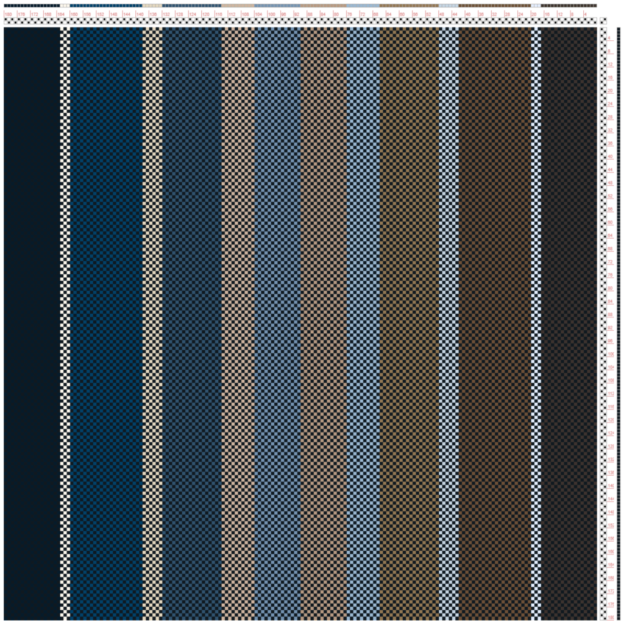Click the checkered threading row above the drawdown
The height and width of the screenshot is (622, 624).
pos(300,22)
